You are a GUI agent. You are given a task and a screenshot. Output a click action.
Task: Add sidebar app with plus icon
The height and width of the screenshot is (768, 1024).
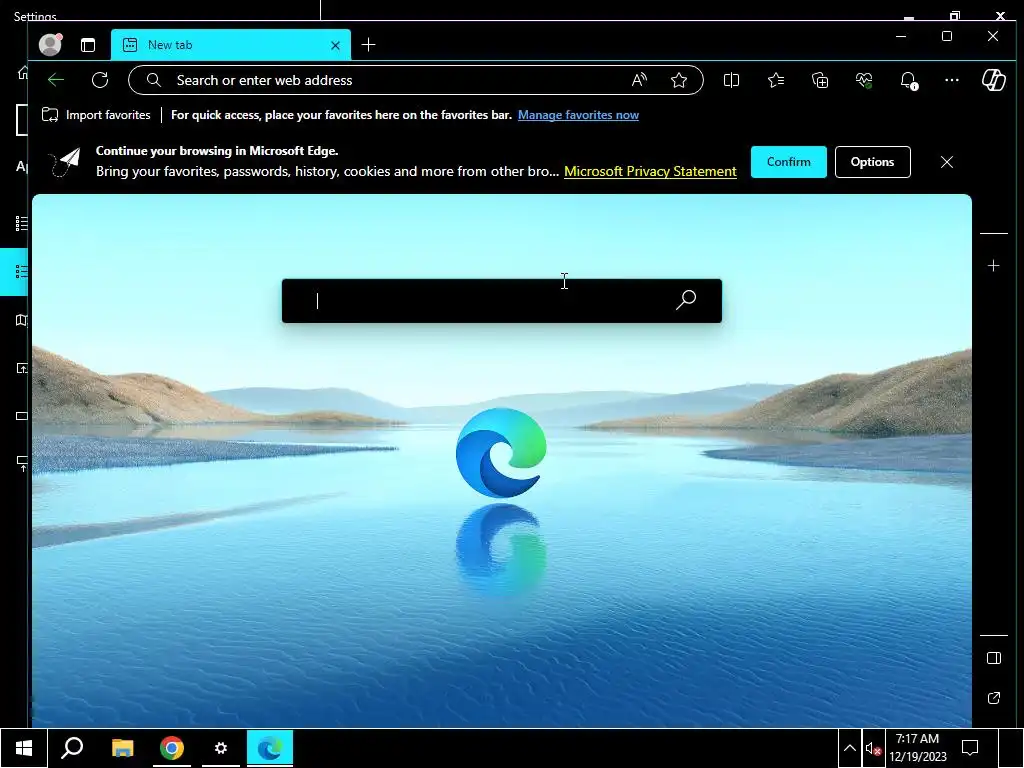point(993,266)
